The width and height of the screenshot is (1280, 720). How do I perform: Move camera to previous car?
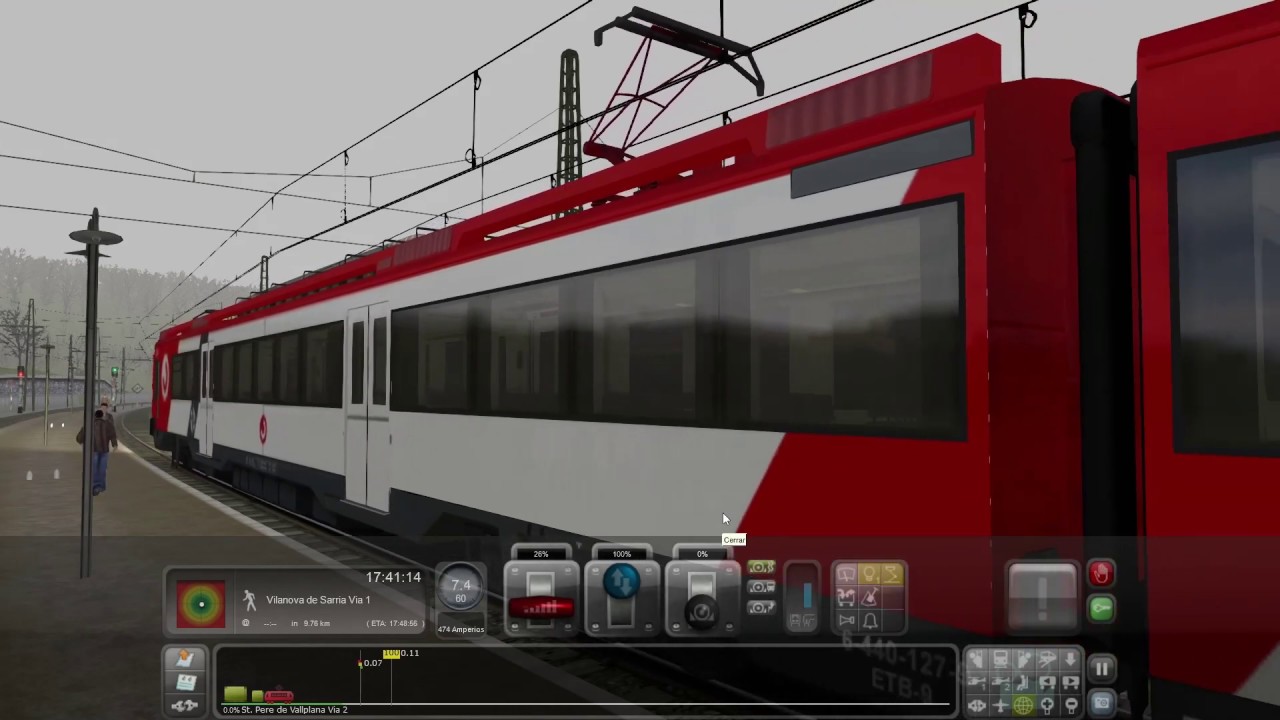(1047, 683)
